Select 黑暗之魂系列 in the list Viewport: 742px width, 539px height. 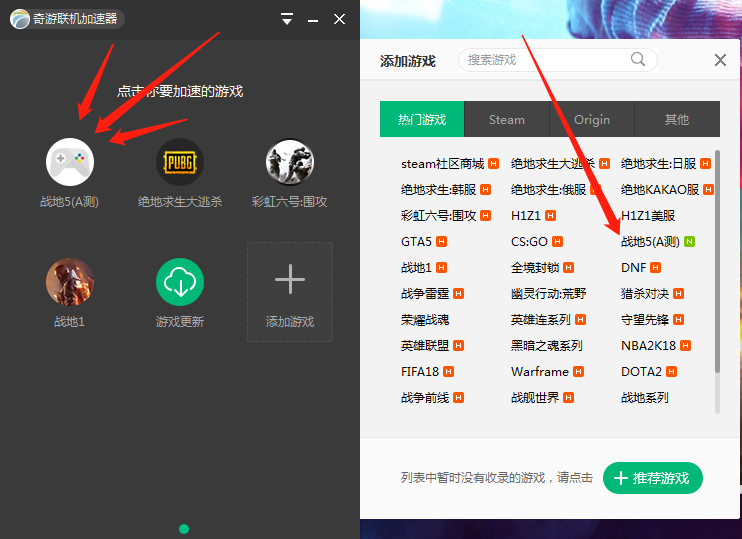(547, 346)
